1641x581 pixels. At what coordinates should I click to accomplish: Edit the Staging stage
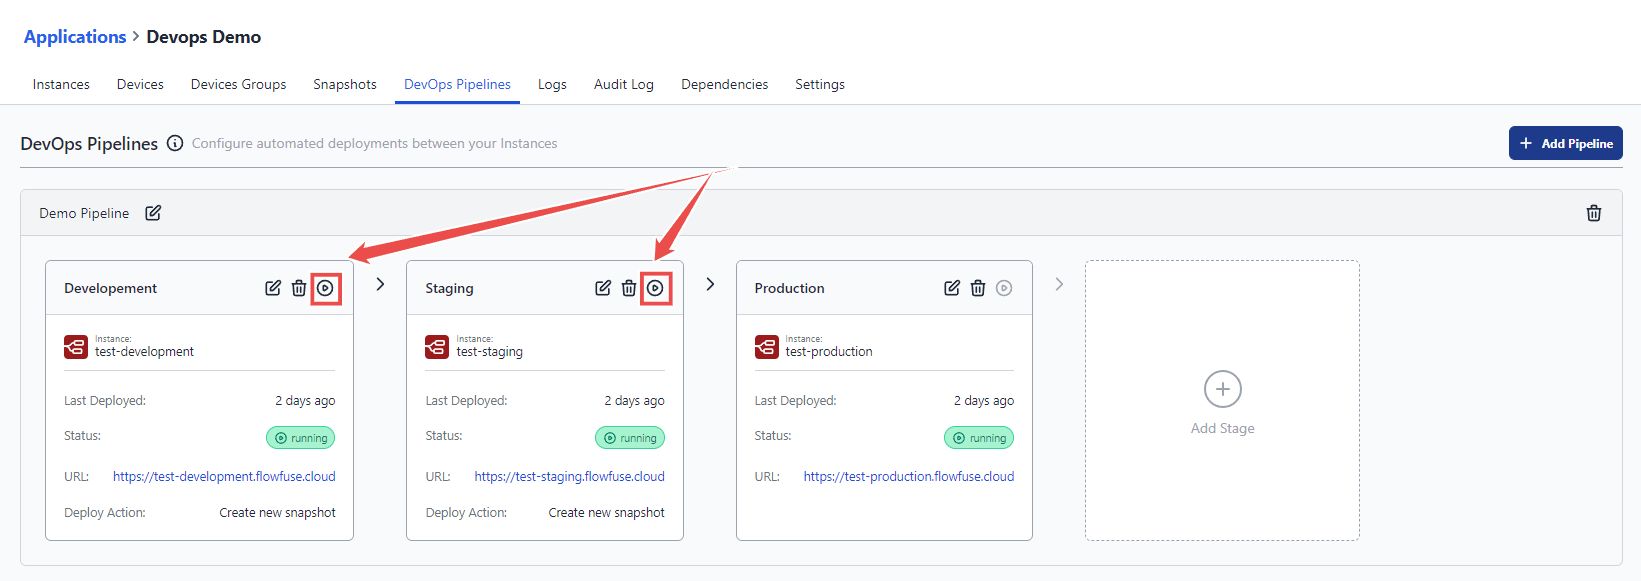point(603,288)
